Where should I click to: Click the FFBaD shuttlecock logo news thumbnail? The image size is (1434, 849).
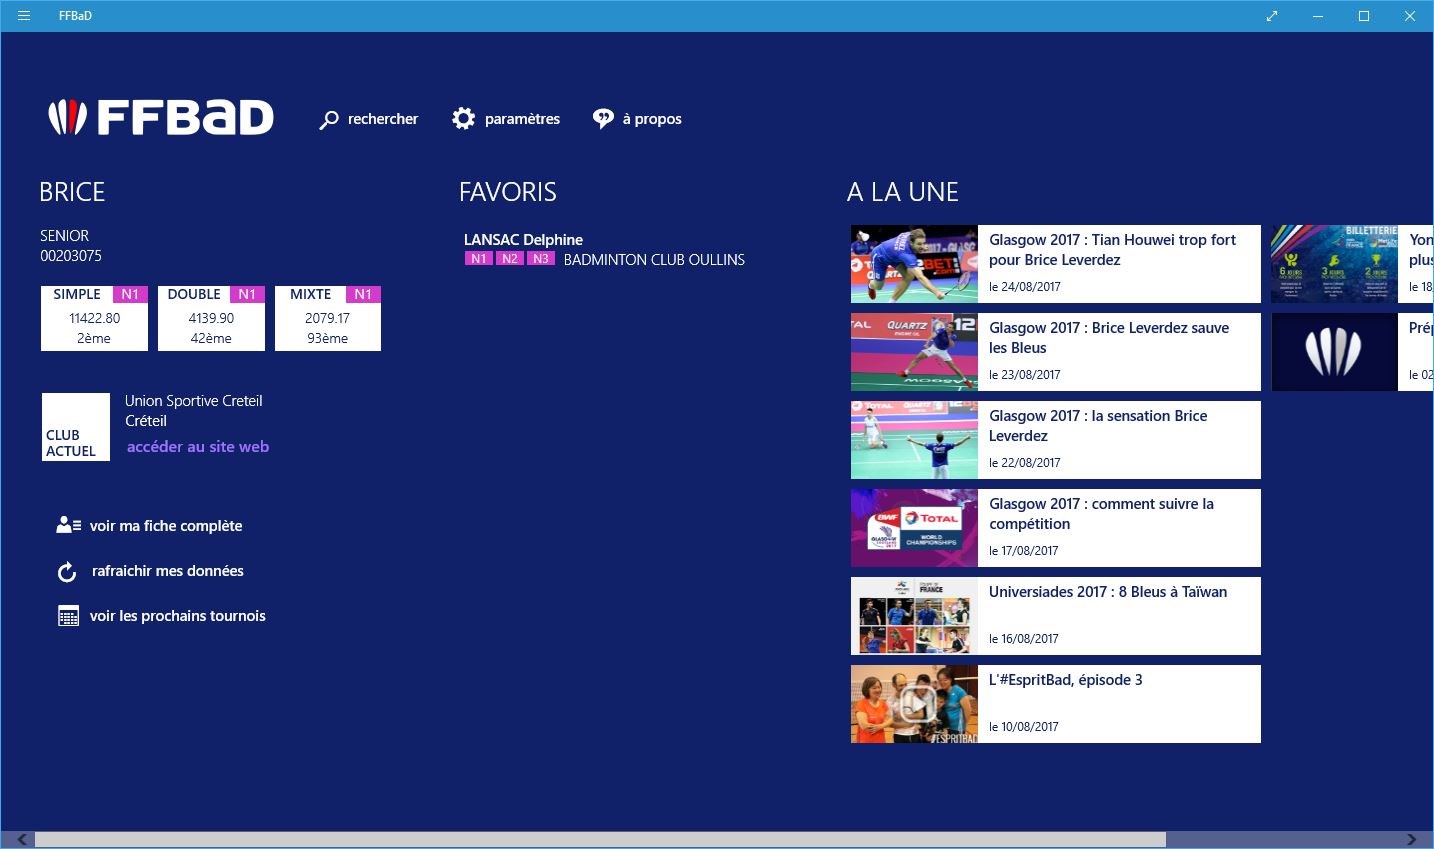[1334, 352]
